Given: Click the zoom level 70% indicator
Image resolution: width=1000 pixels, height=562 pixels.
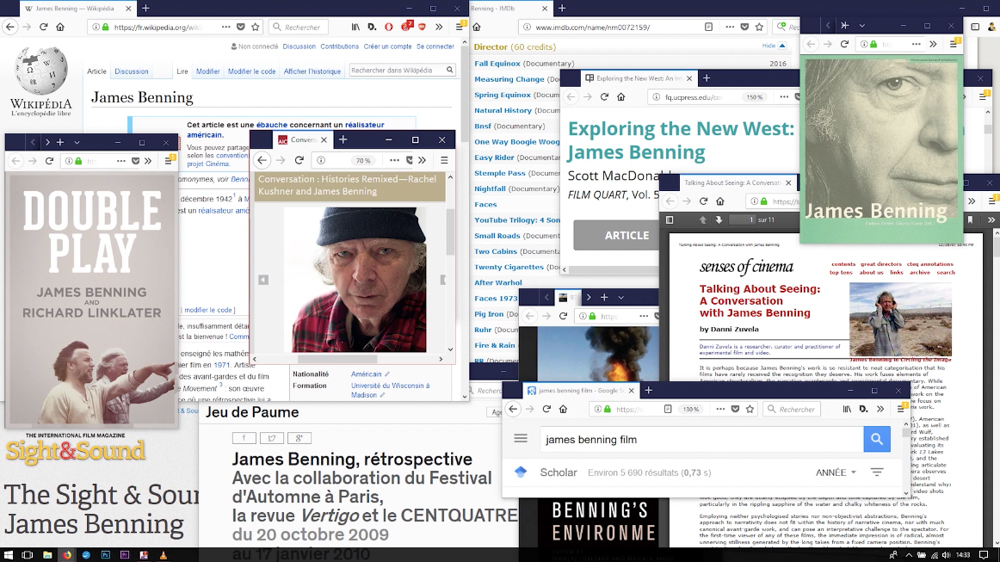Looking at the screenshot, I should pyautogui.click(x=363, y=160).
